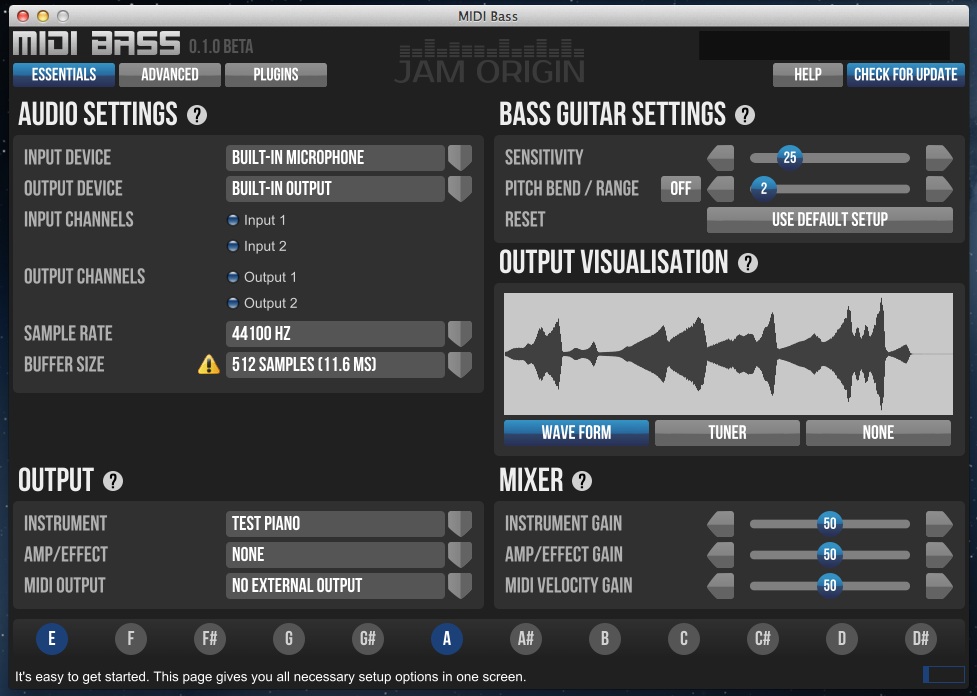The height and width of the screenshot is (696, 977).
Task: Switch to Essentials tab
Action: click(64, 75)
